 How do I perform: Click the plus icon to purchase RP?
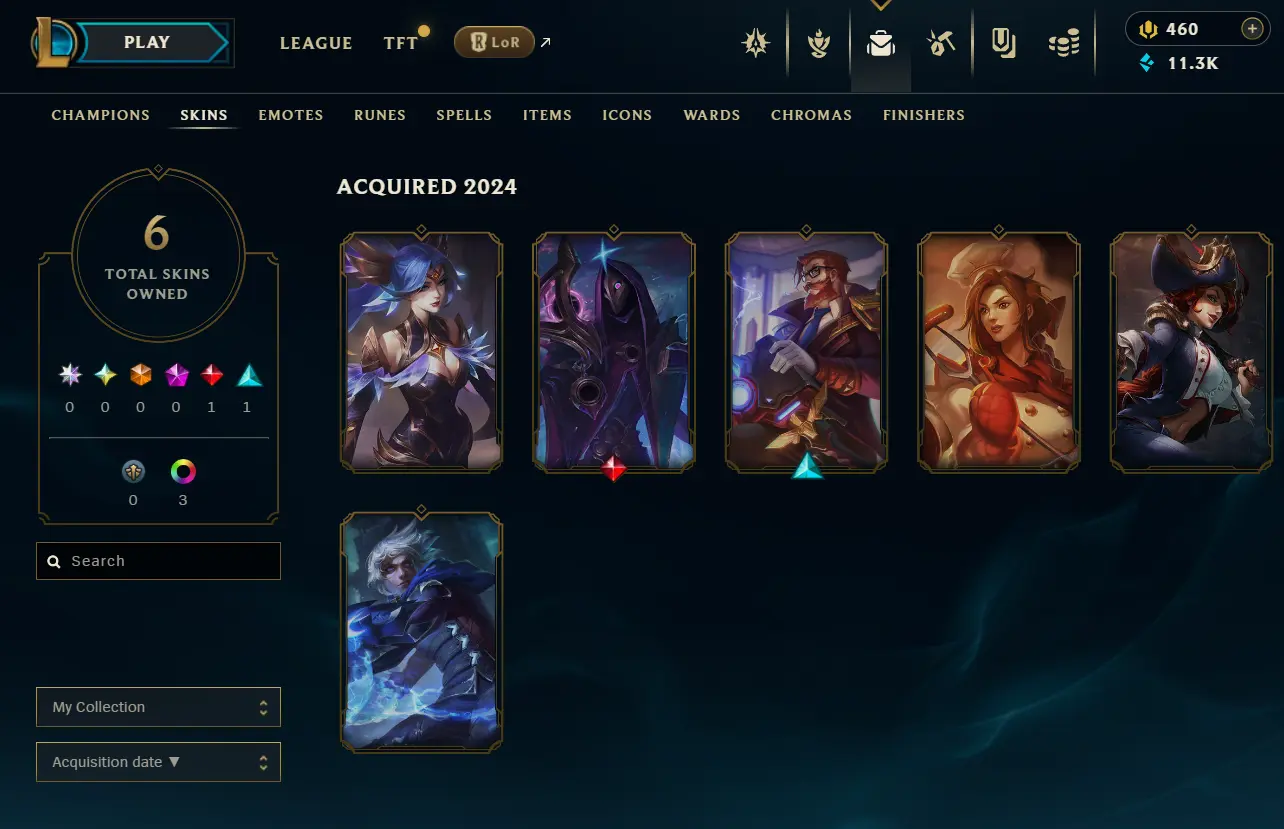click(x=1252, y=29)
